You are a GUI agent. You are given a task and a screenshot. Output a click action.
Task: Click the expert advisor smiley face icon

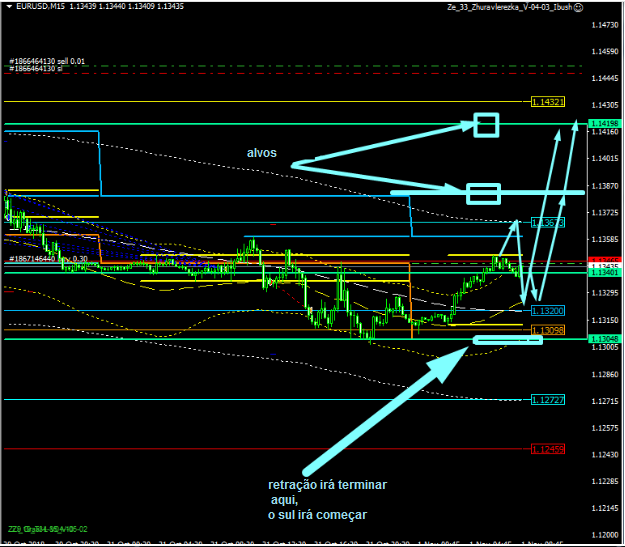point(580,7)
